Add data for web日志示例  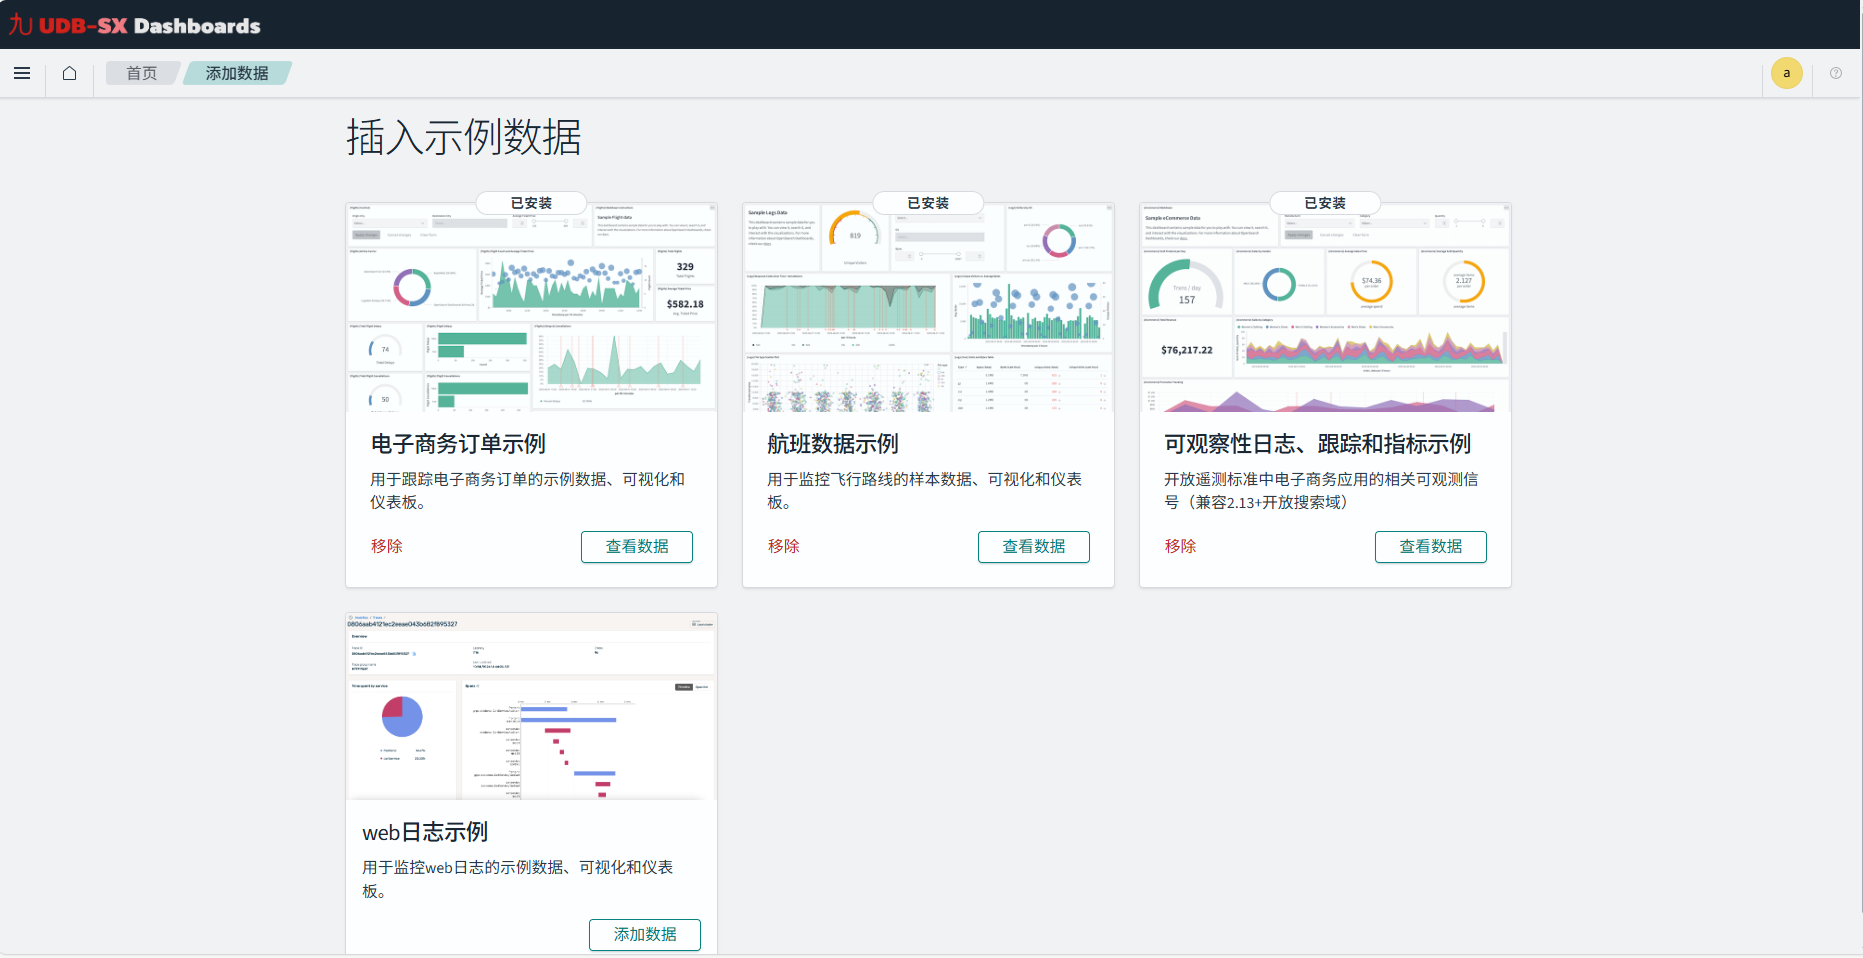coord(644,934)
